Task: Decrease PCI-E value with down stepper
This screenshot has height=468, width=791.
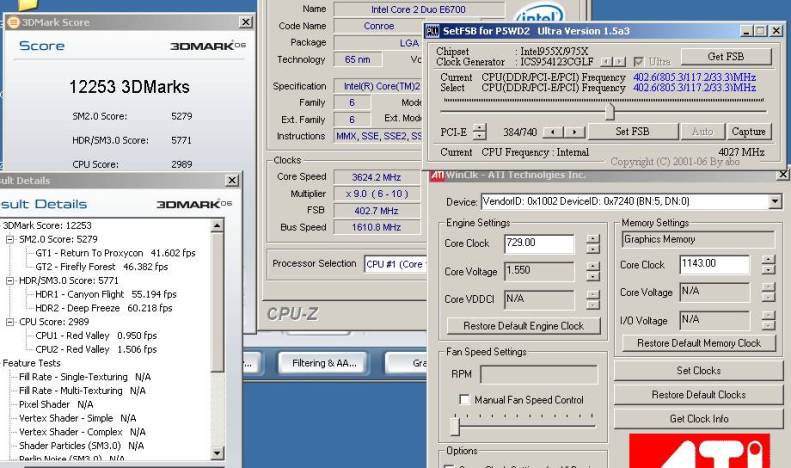Action: click(x=480, y=135)
